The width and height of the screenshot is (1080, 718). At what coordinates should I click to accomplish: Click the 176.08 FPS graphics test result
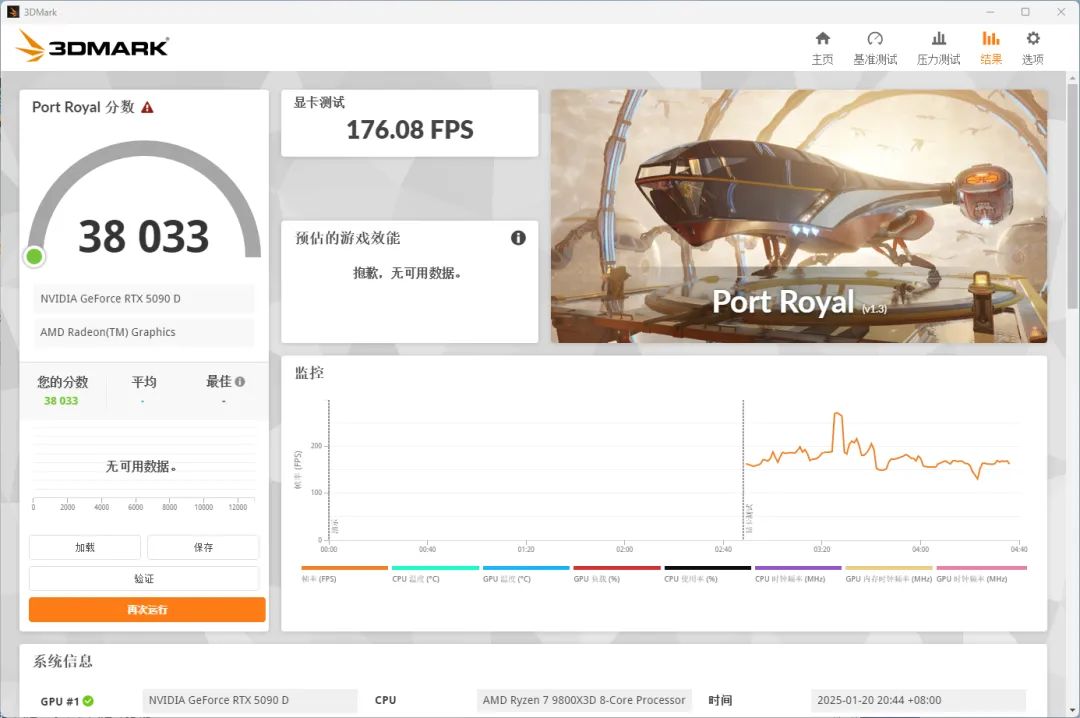(410, 130)
